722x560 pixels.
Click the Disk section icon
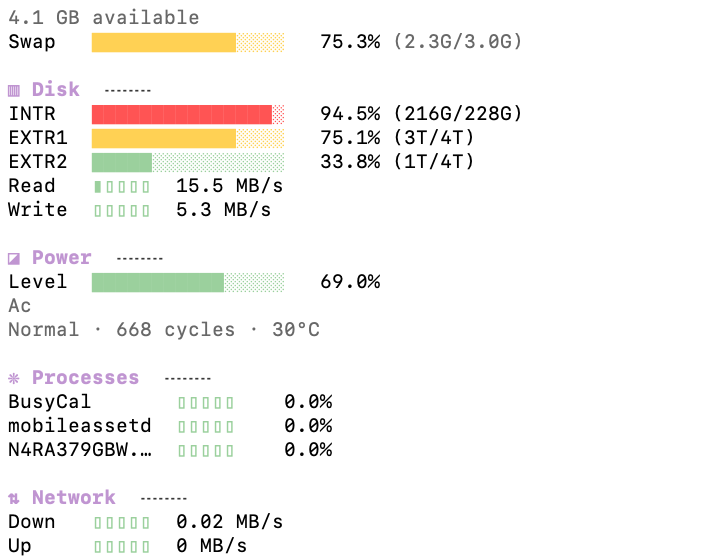(x=14, y=90)
